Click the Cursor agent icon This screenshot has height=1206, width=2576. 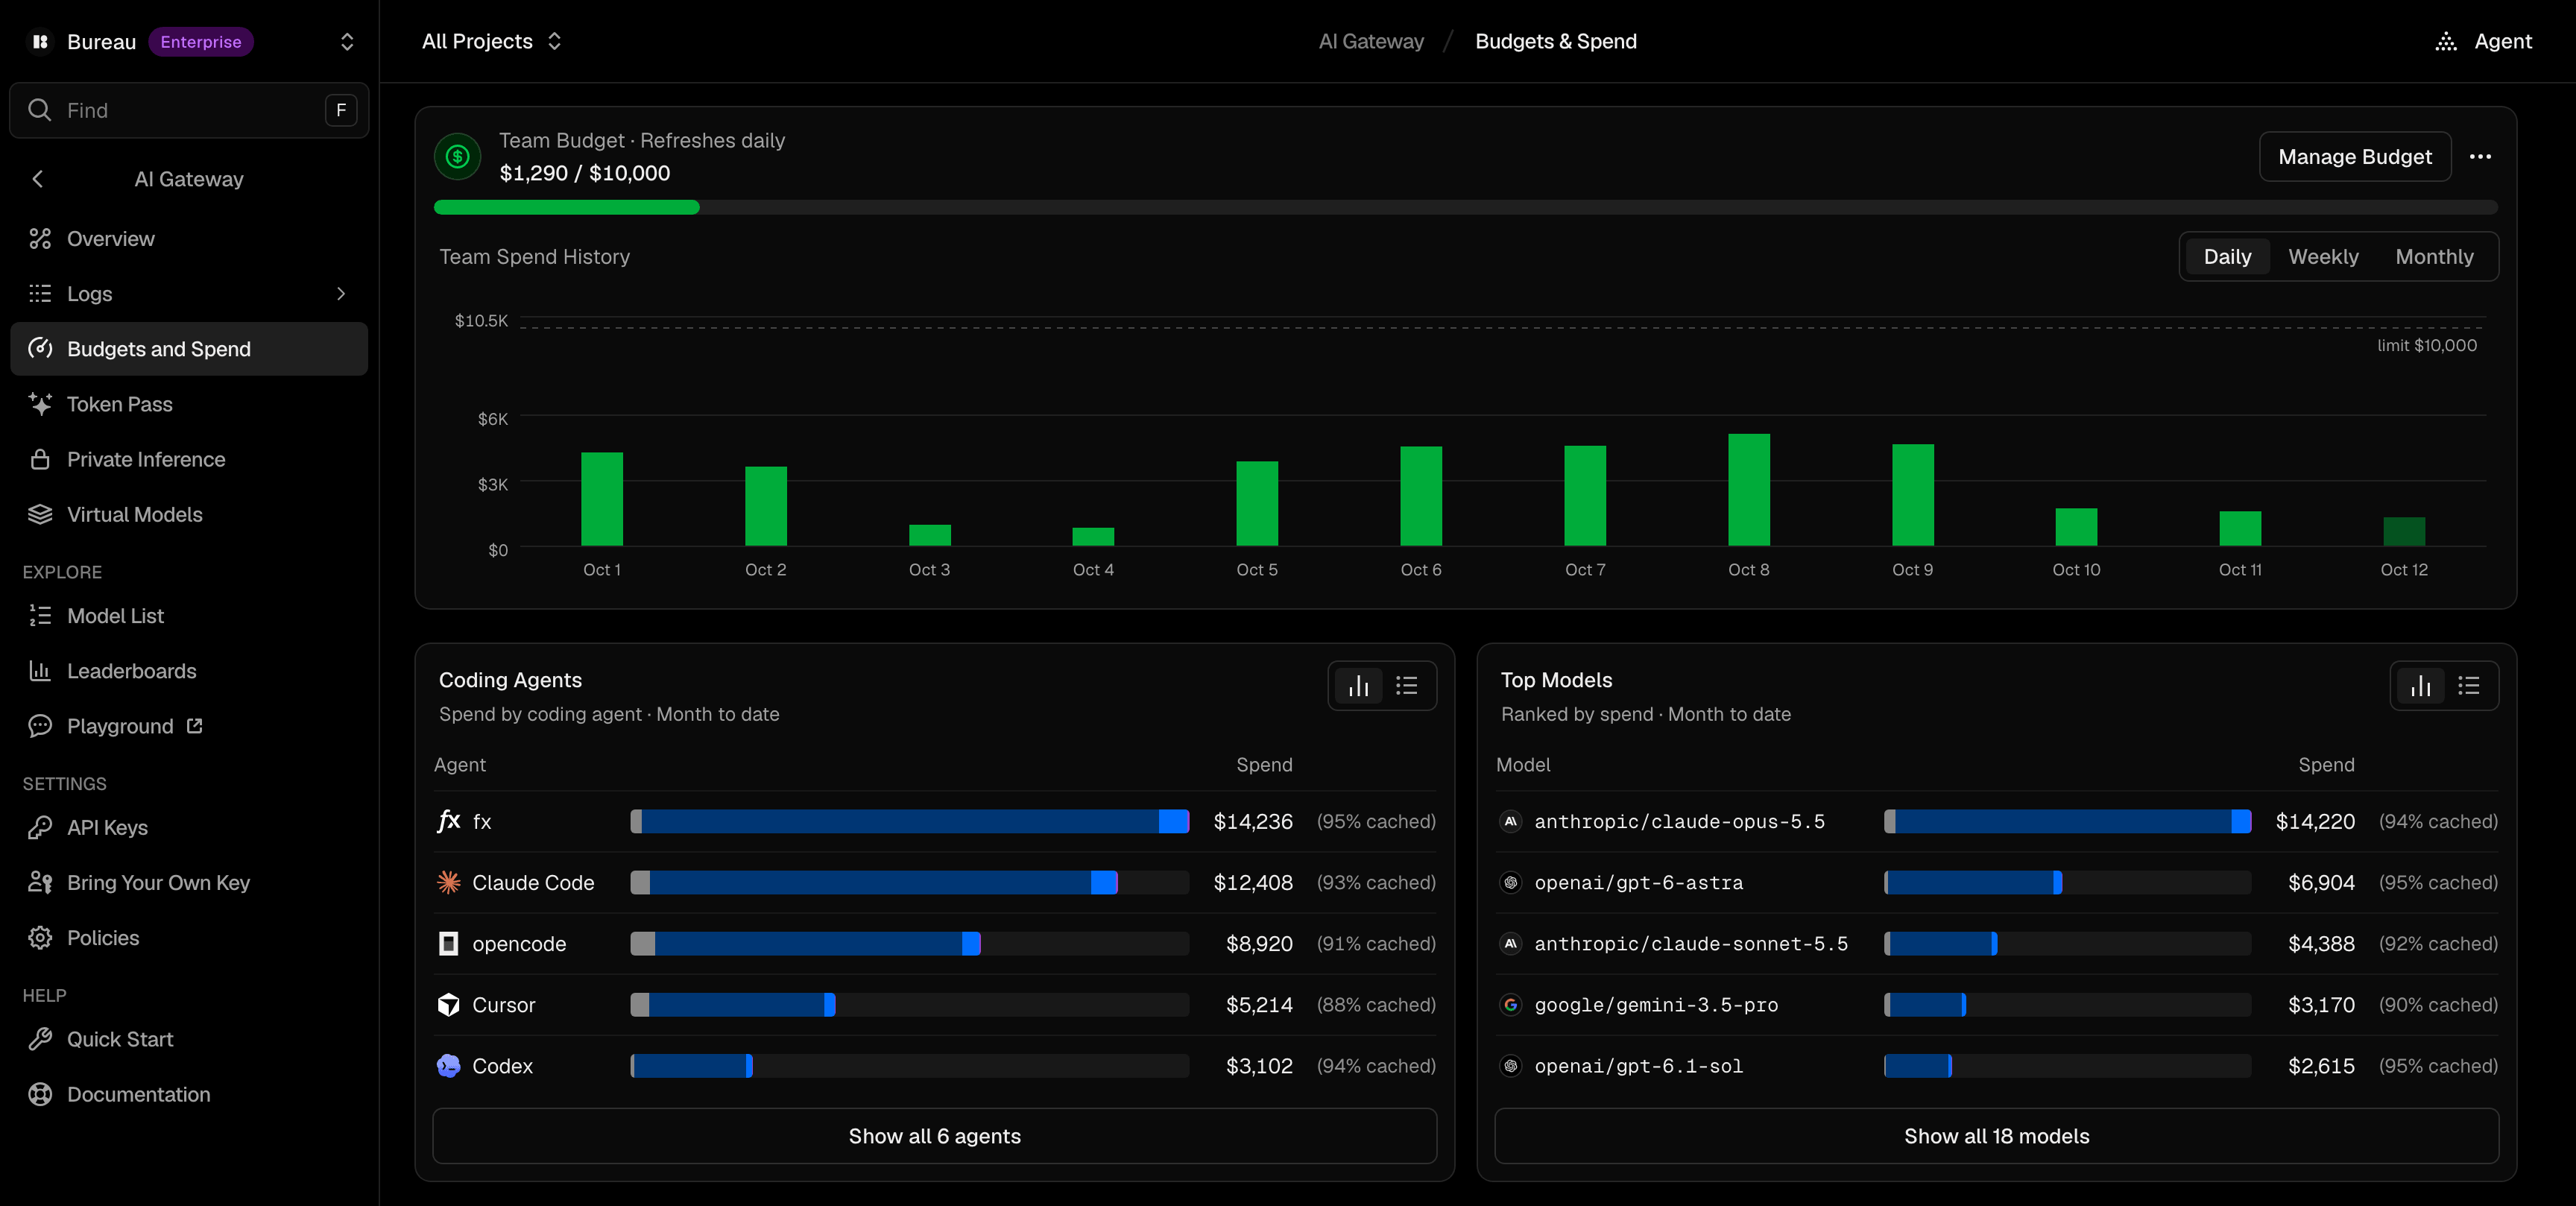coord(449,1004)
